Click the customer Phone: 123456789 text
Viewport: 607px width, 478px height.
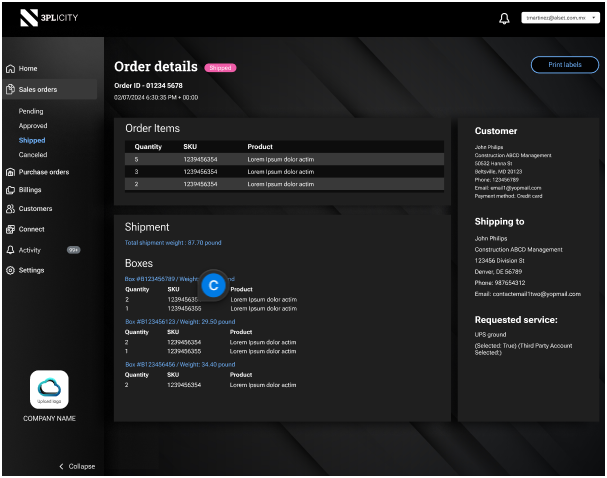pyautogui.click(x=497, y=180)
